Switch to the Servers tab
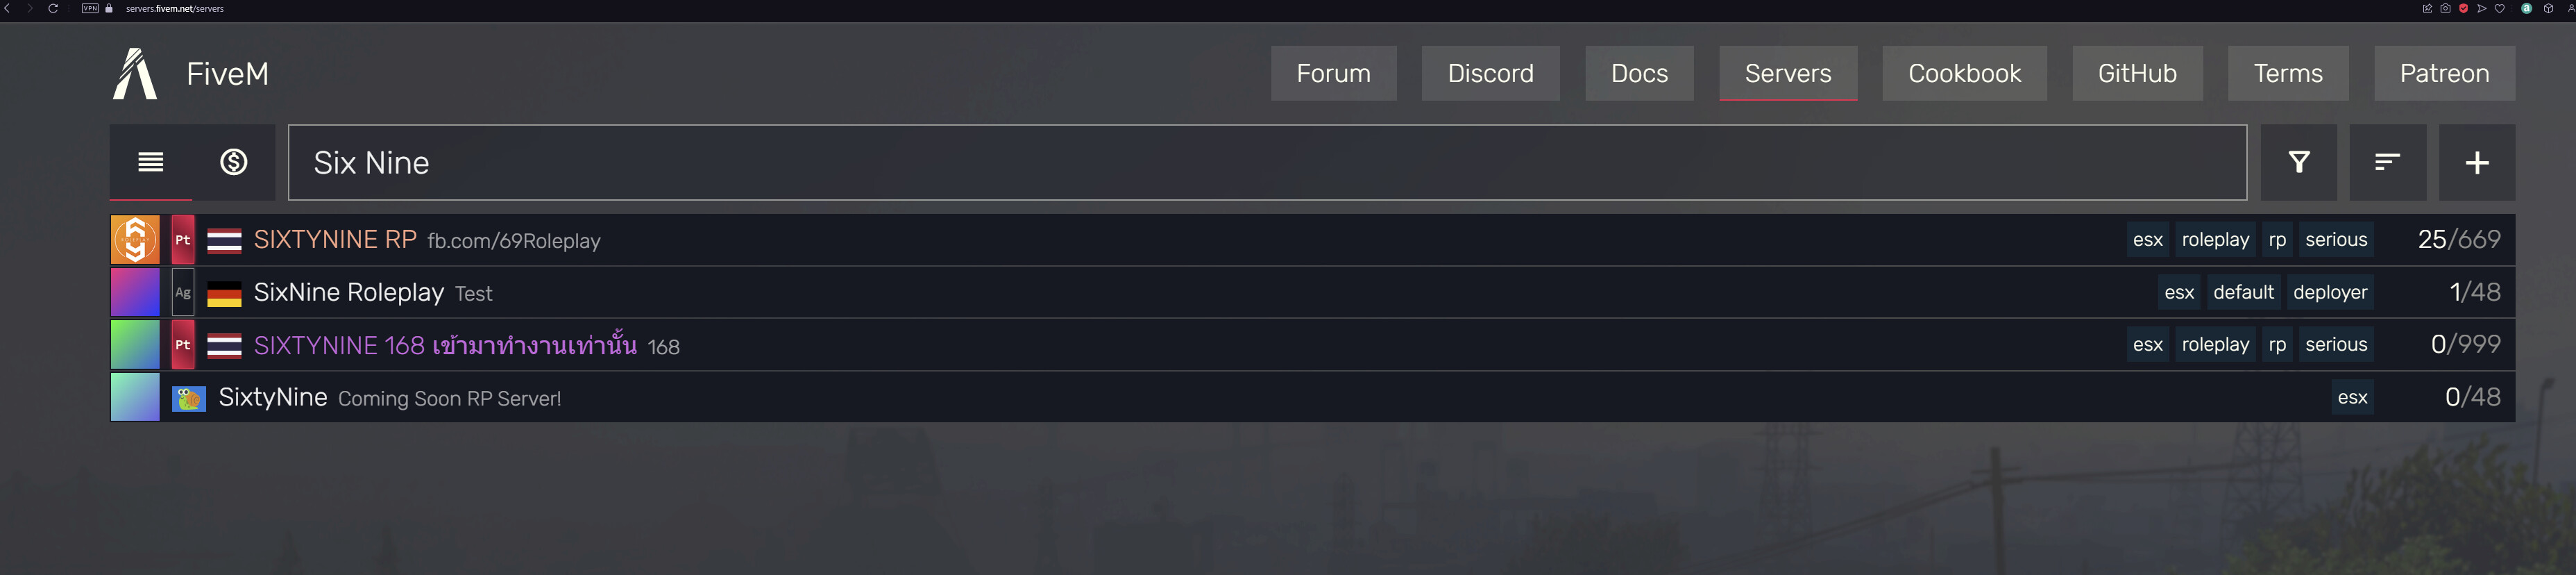 1788,72
